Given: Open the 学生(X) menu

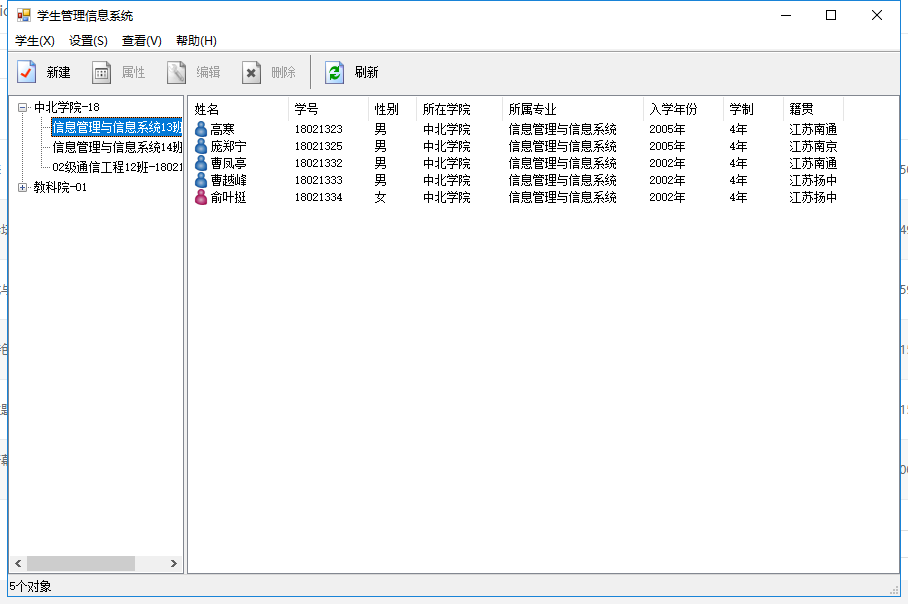Looking at the screenshot, I should point(35,41).
